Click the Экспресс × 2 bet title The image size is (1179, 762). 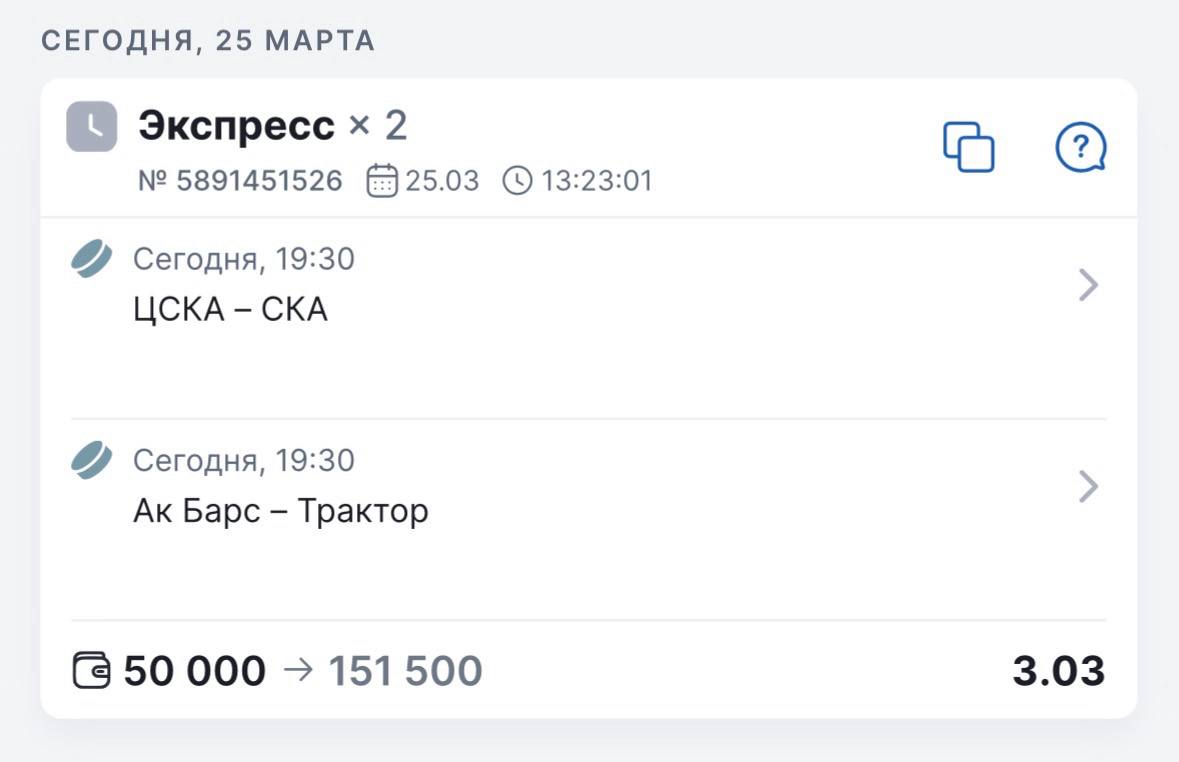pos(273,127)
